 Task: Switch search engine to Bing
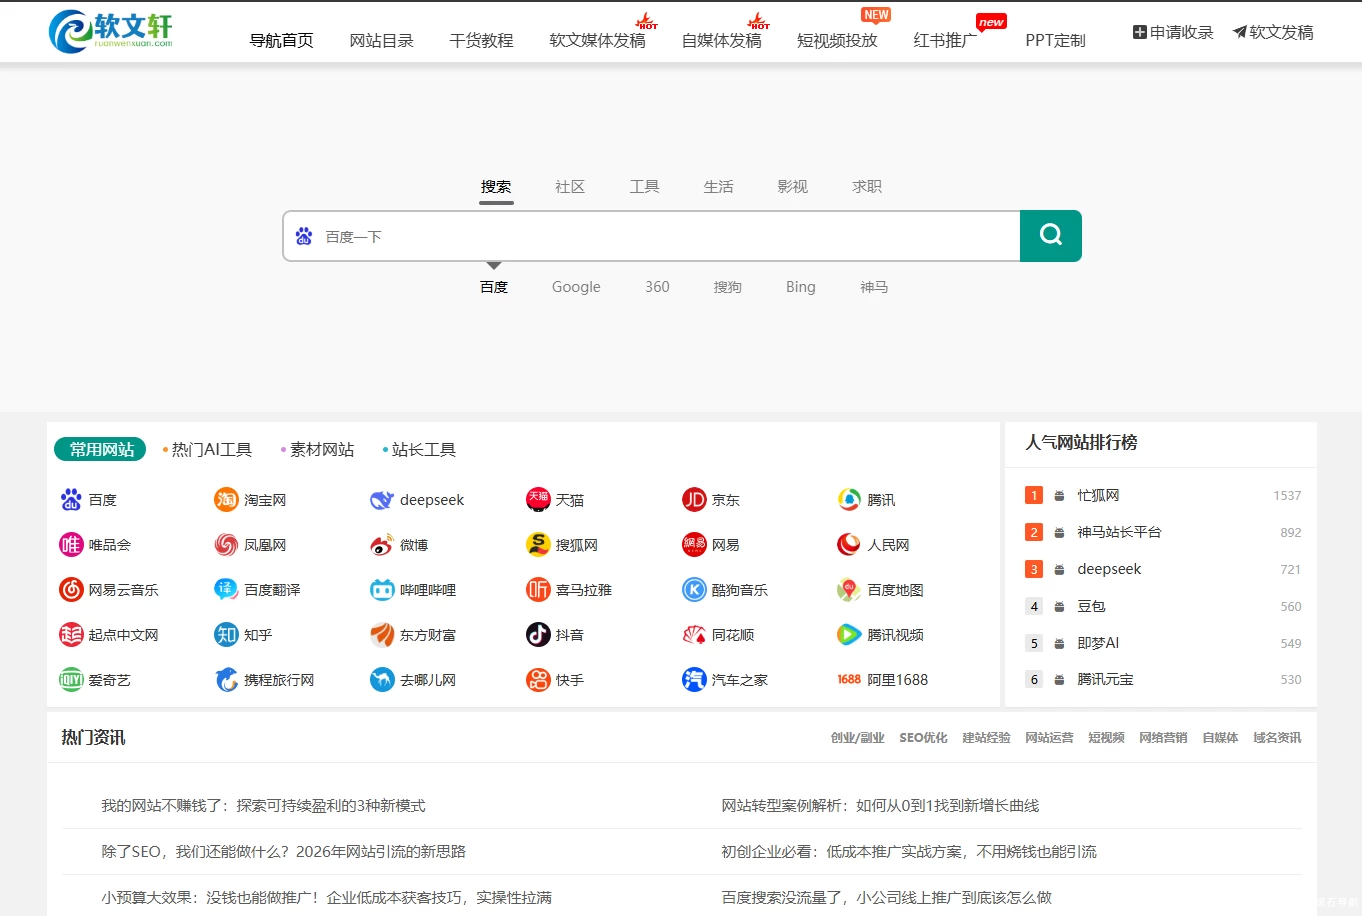[800, 287]
